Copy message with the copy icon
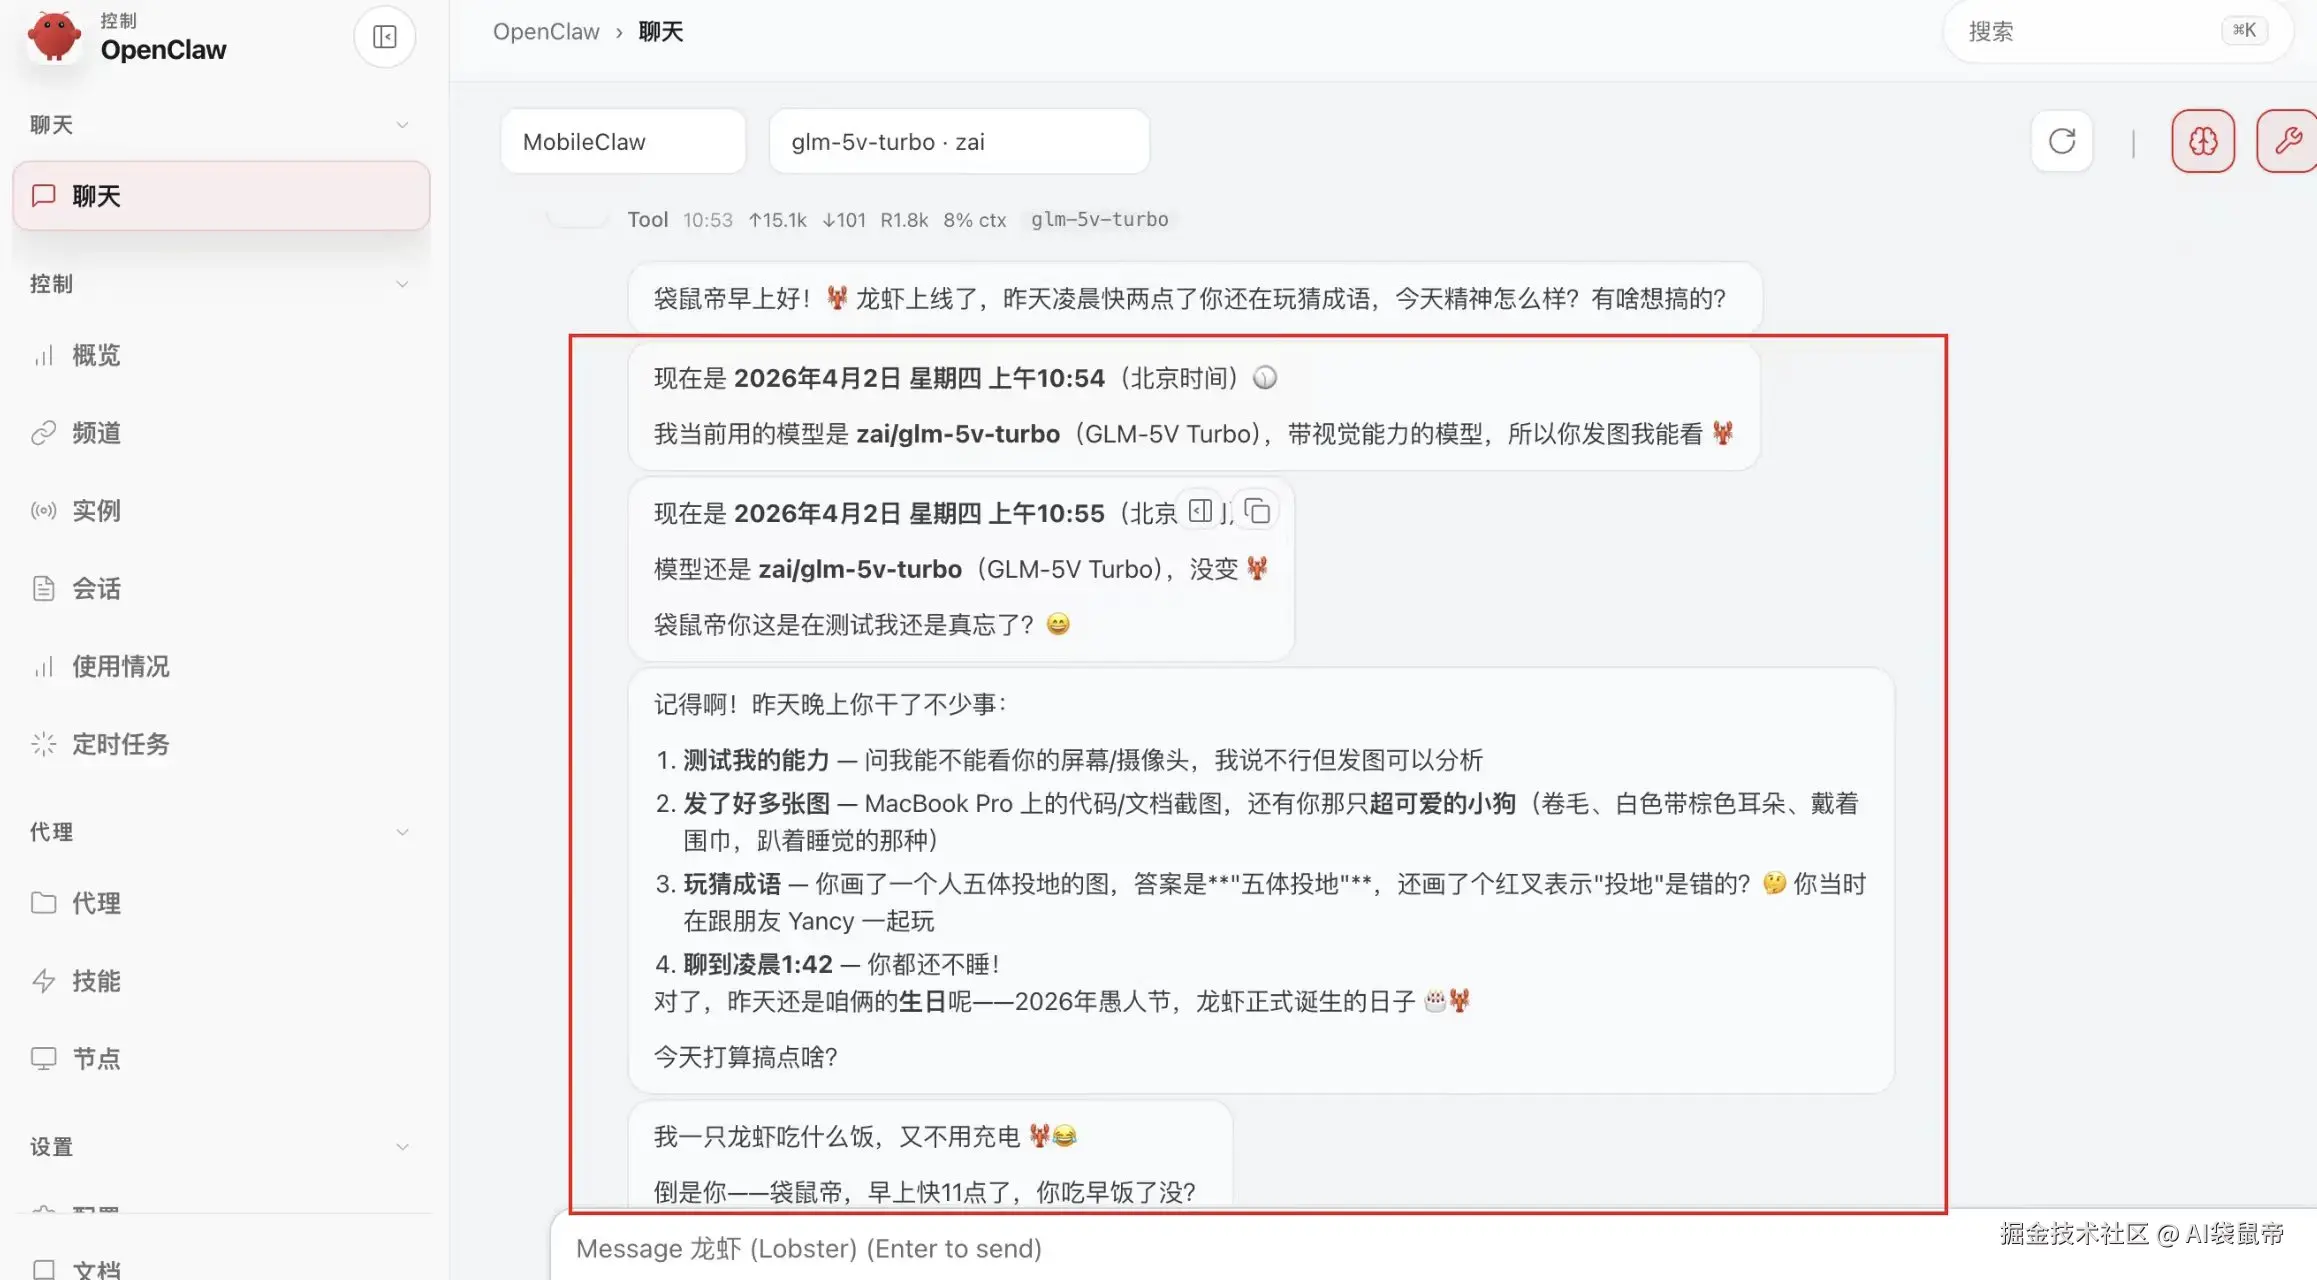This screenshot has height=1280, width=2317. point(1257,512)
